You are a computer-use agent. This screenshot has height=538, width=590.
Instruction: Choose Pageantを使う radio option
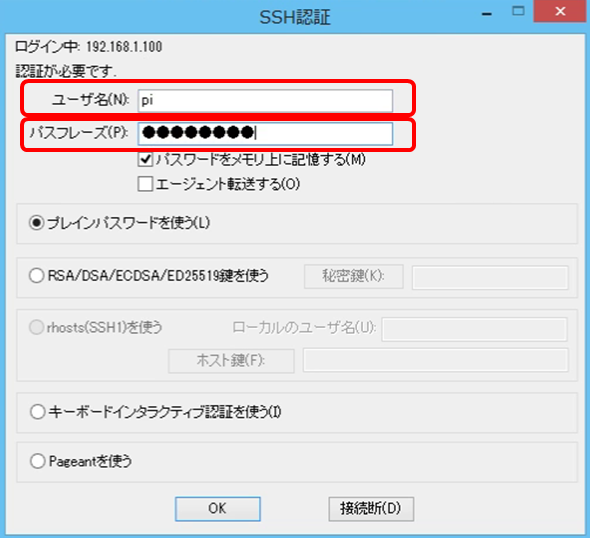coord(37,461)
